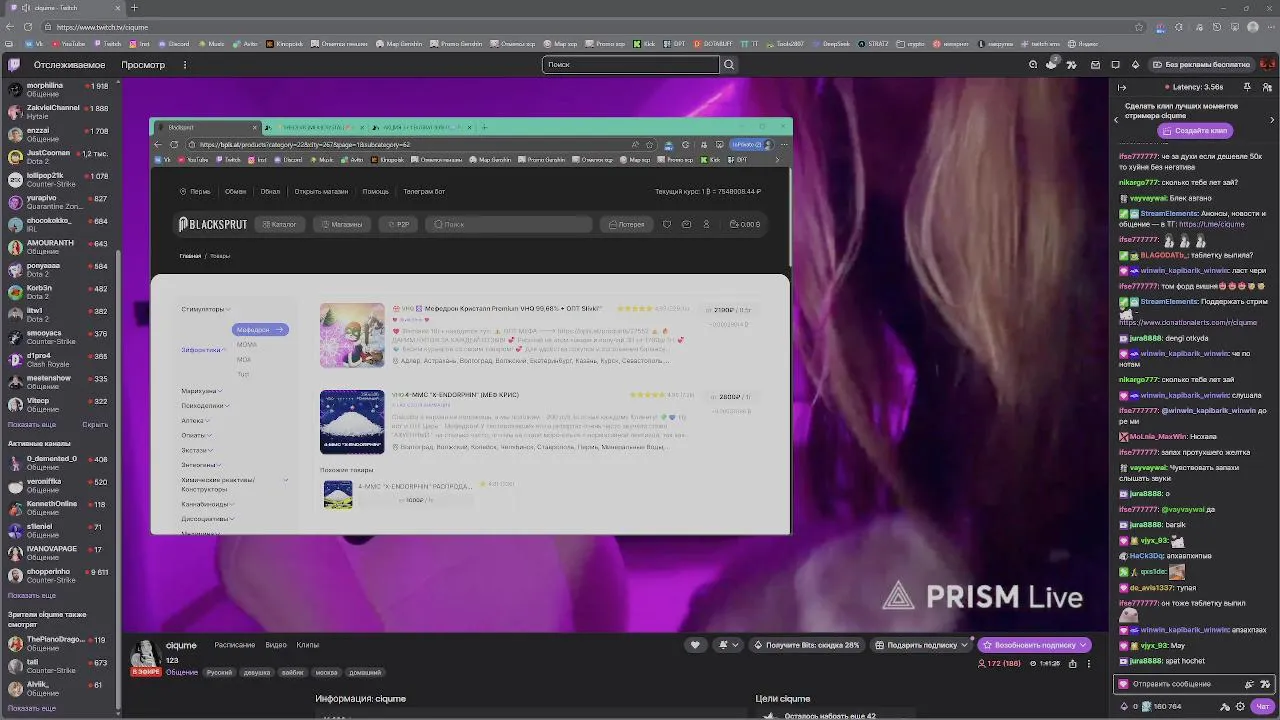Click the viewer count 172 (188)
1280x720 pixels.
[x=1000, y=663]
